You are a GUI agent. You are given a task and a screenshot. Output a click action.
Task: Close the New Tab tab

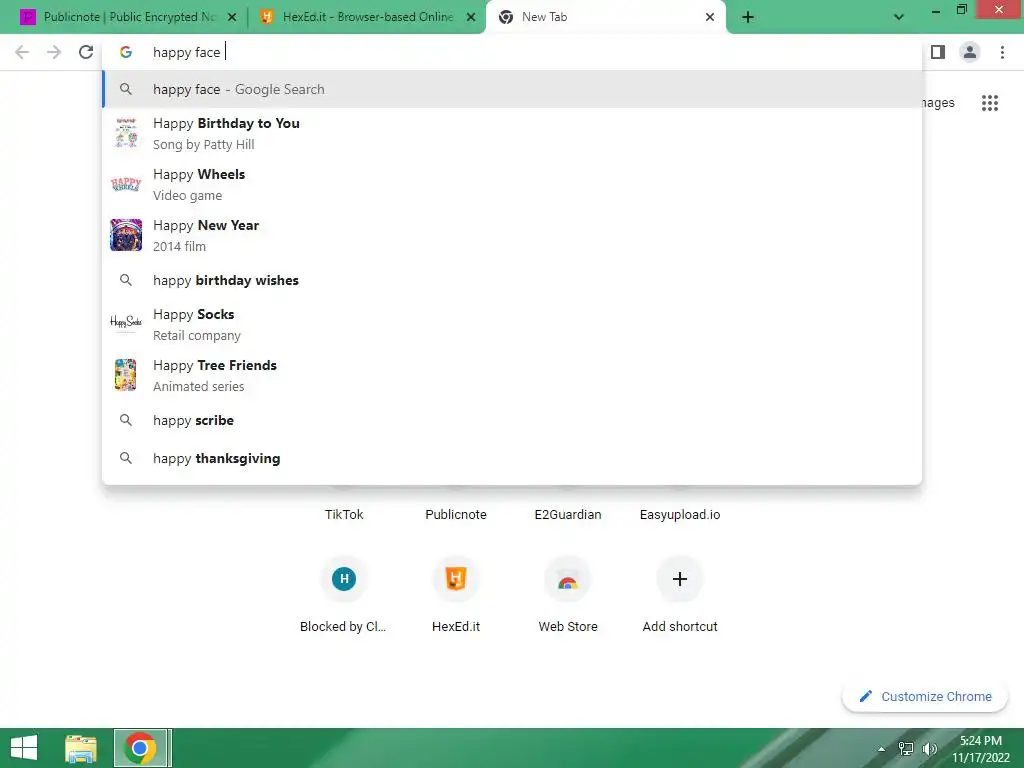click(710, 17)
